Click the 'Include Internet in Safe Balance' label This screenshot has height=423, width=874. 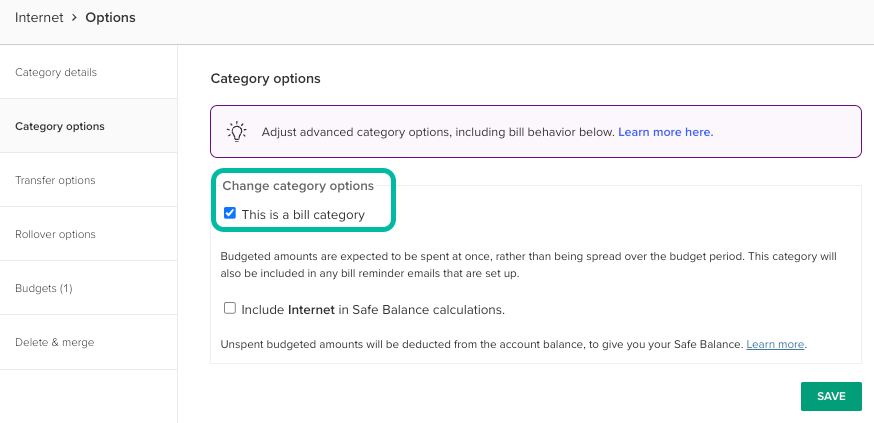click(x=372, y=310)
